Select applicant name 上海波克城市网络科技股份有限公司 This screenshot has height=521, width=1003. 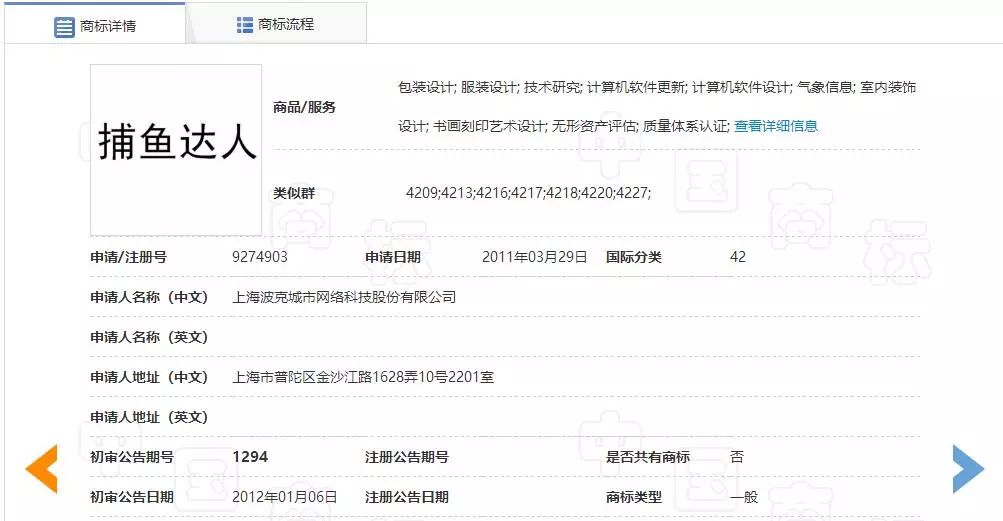tap(344, 297)
